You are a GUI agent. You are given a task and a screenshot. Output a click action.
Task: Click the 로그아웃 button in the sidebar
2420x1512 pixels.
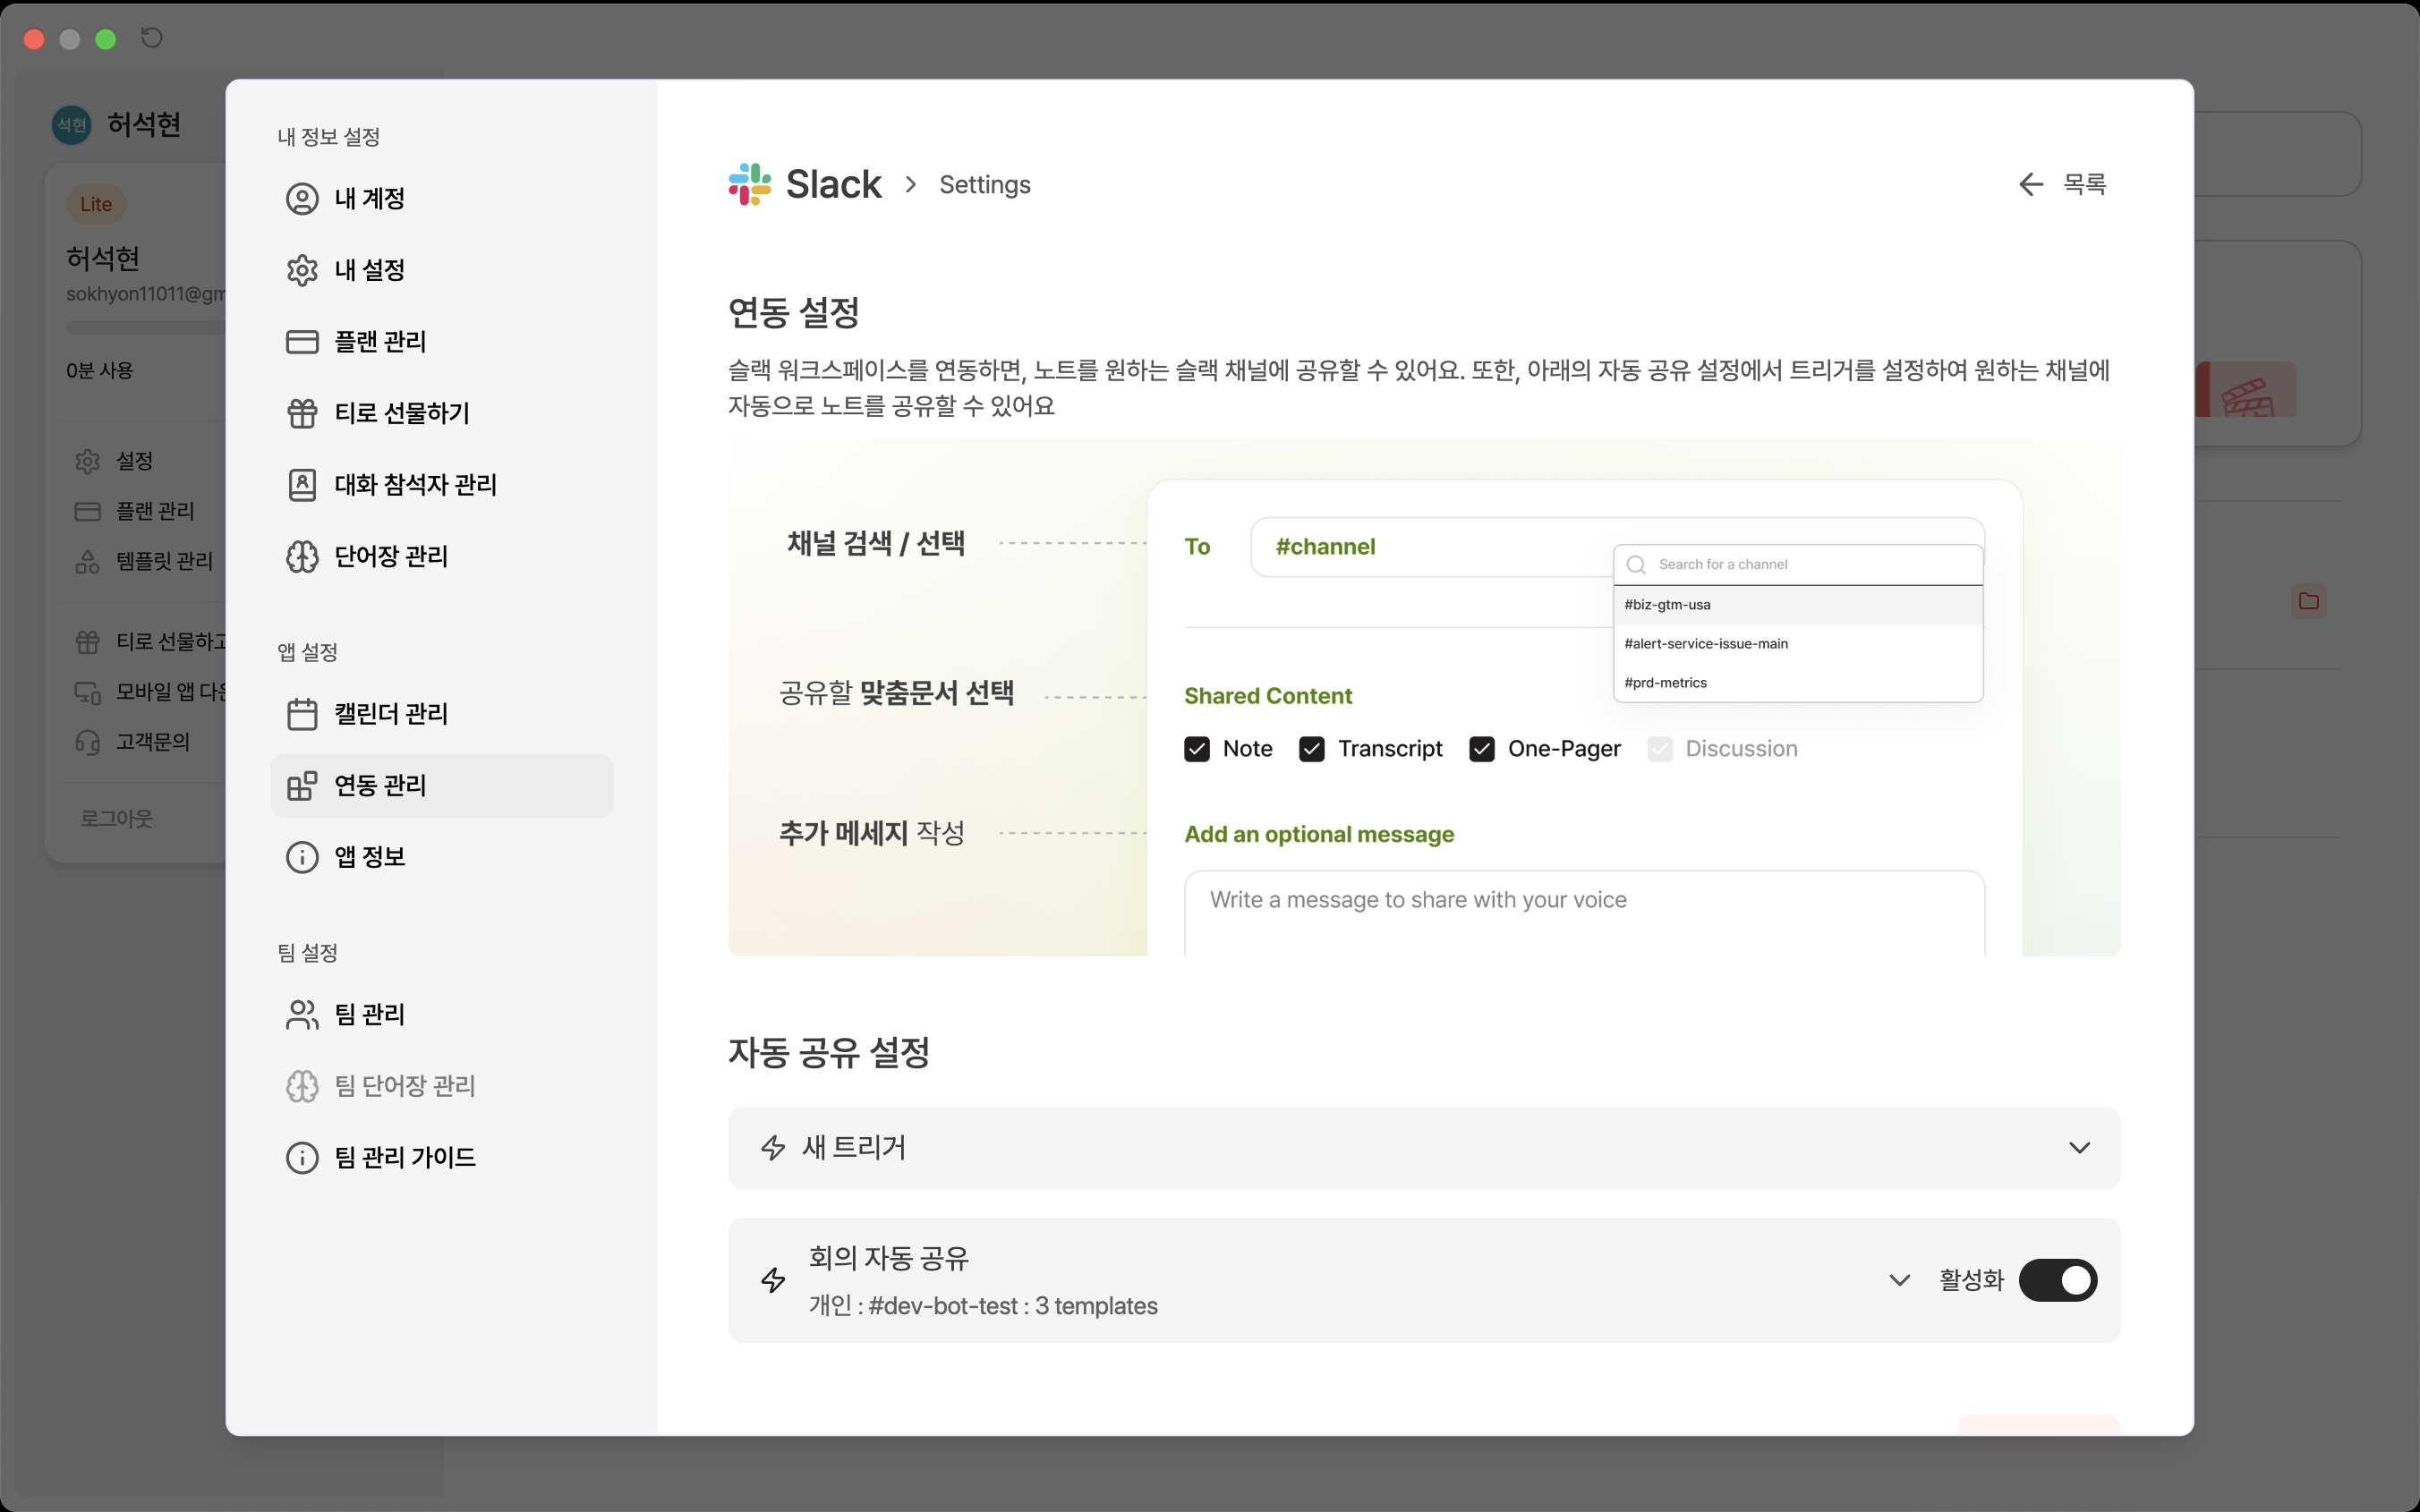[117, 818]
